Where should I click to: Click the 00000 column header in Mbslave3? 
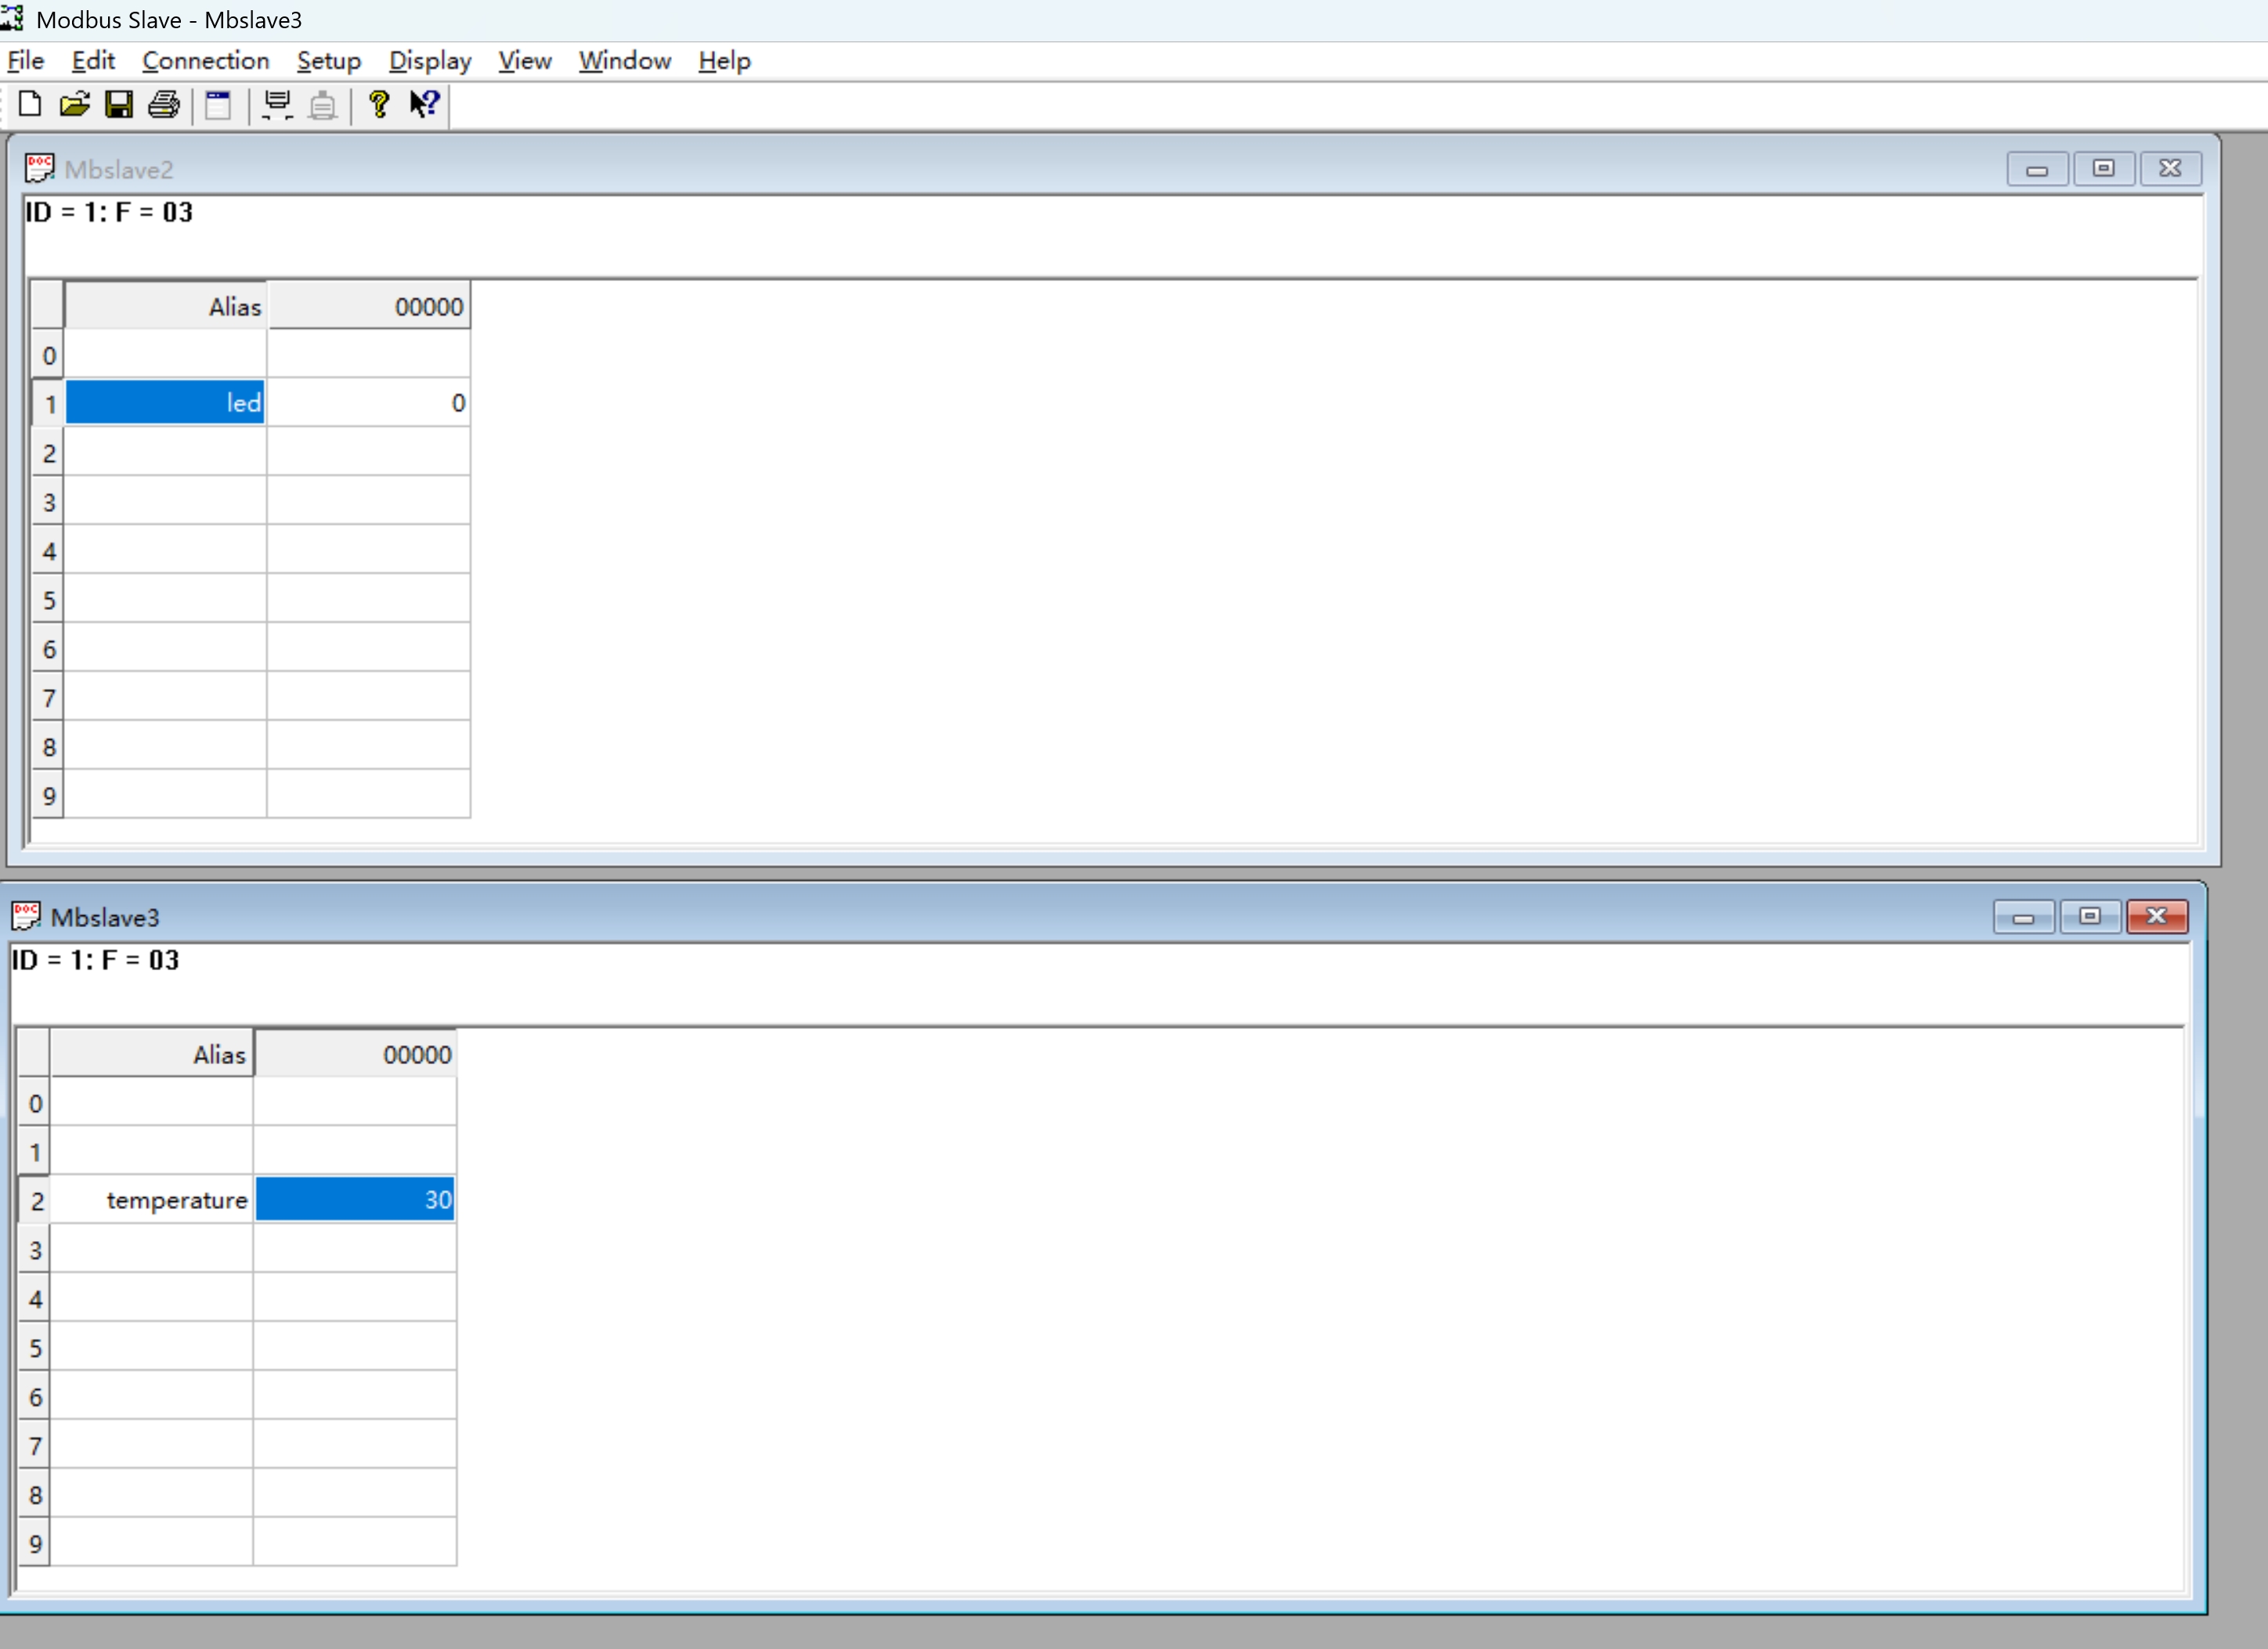(355, 1054)
